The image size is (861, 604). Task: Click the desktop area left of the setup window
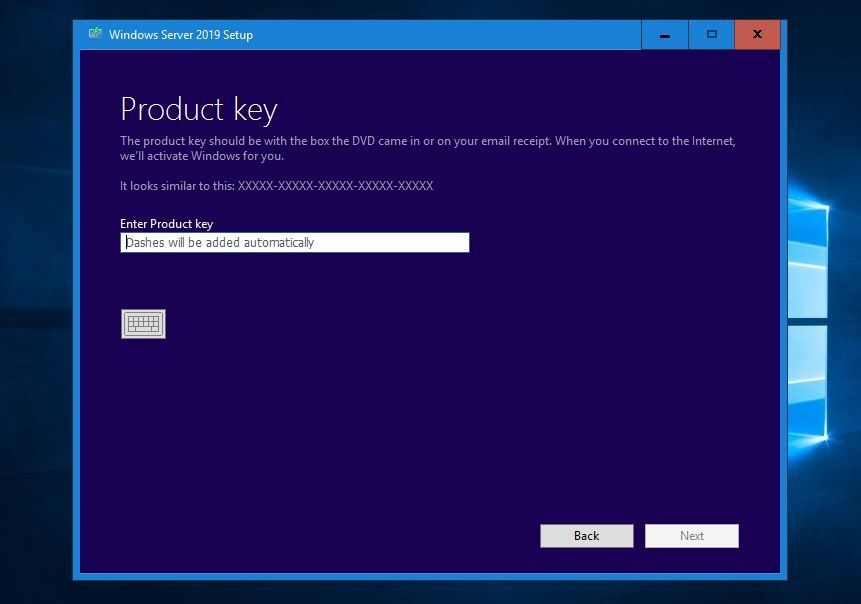coord(35,300)
